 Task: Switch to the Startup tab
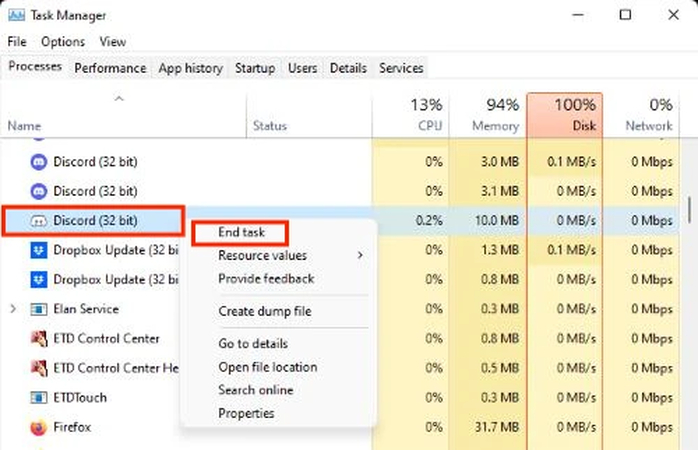pyautogui.click(x=255, y=68)
